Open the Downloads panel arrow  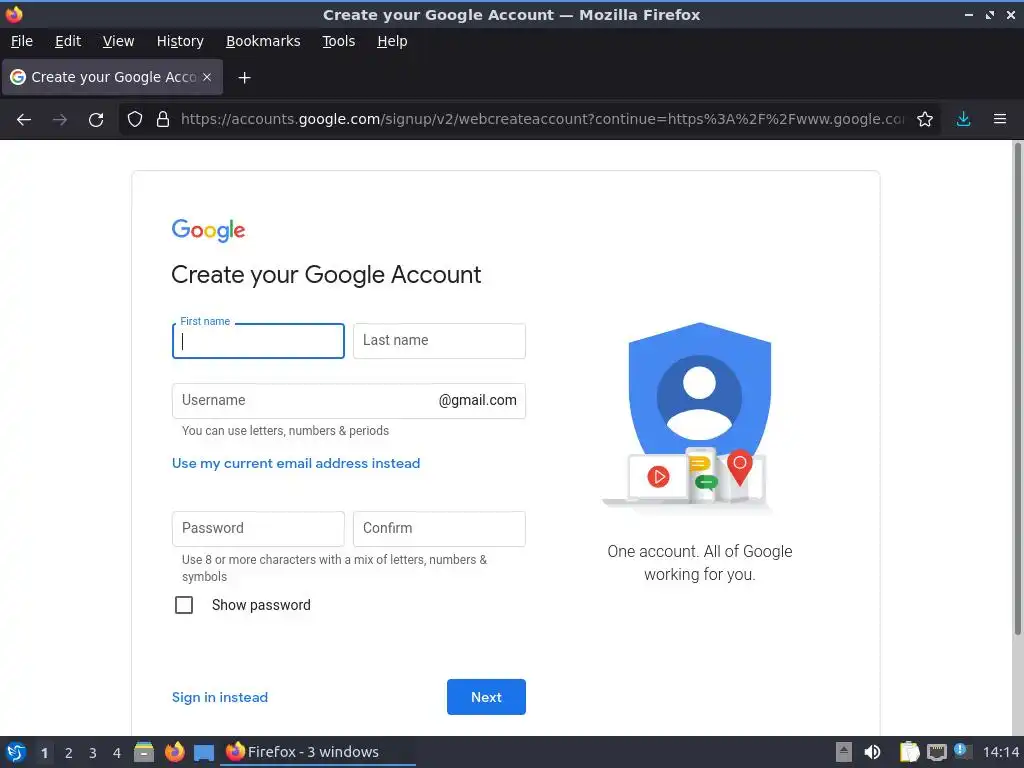pyautogui.click(x=963, y=119)
